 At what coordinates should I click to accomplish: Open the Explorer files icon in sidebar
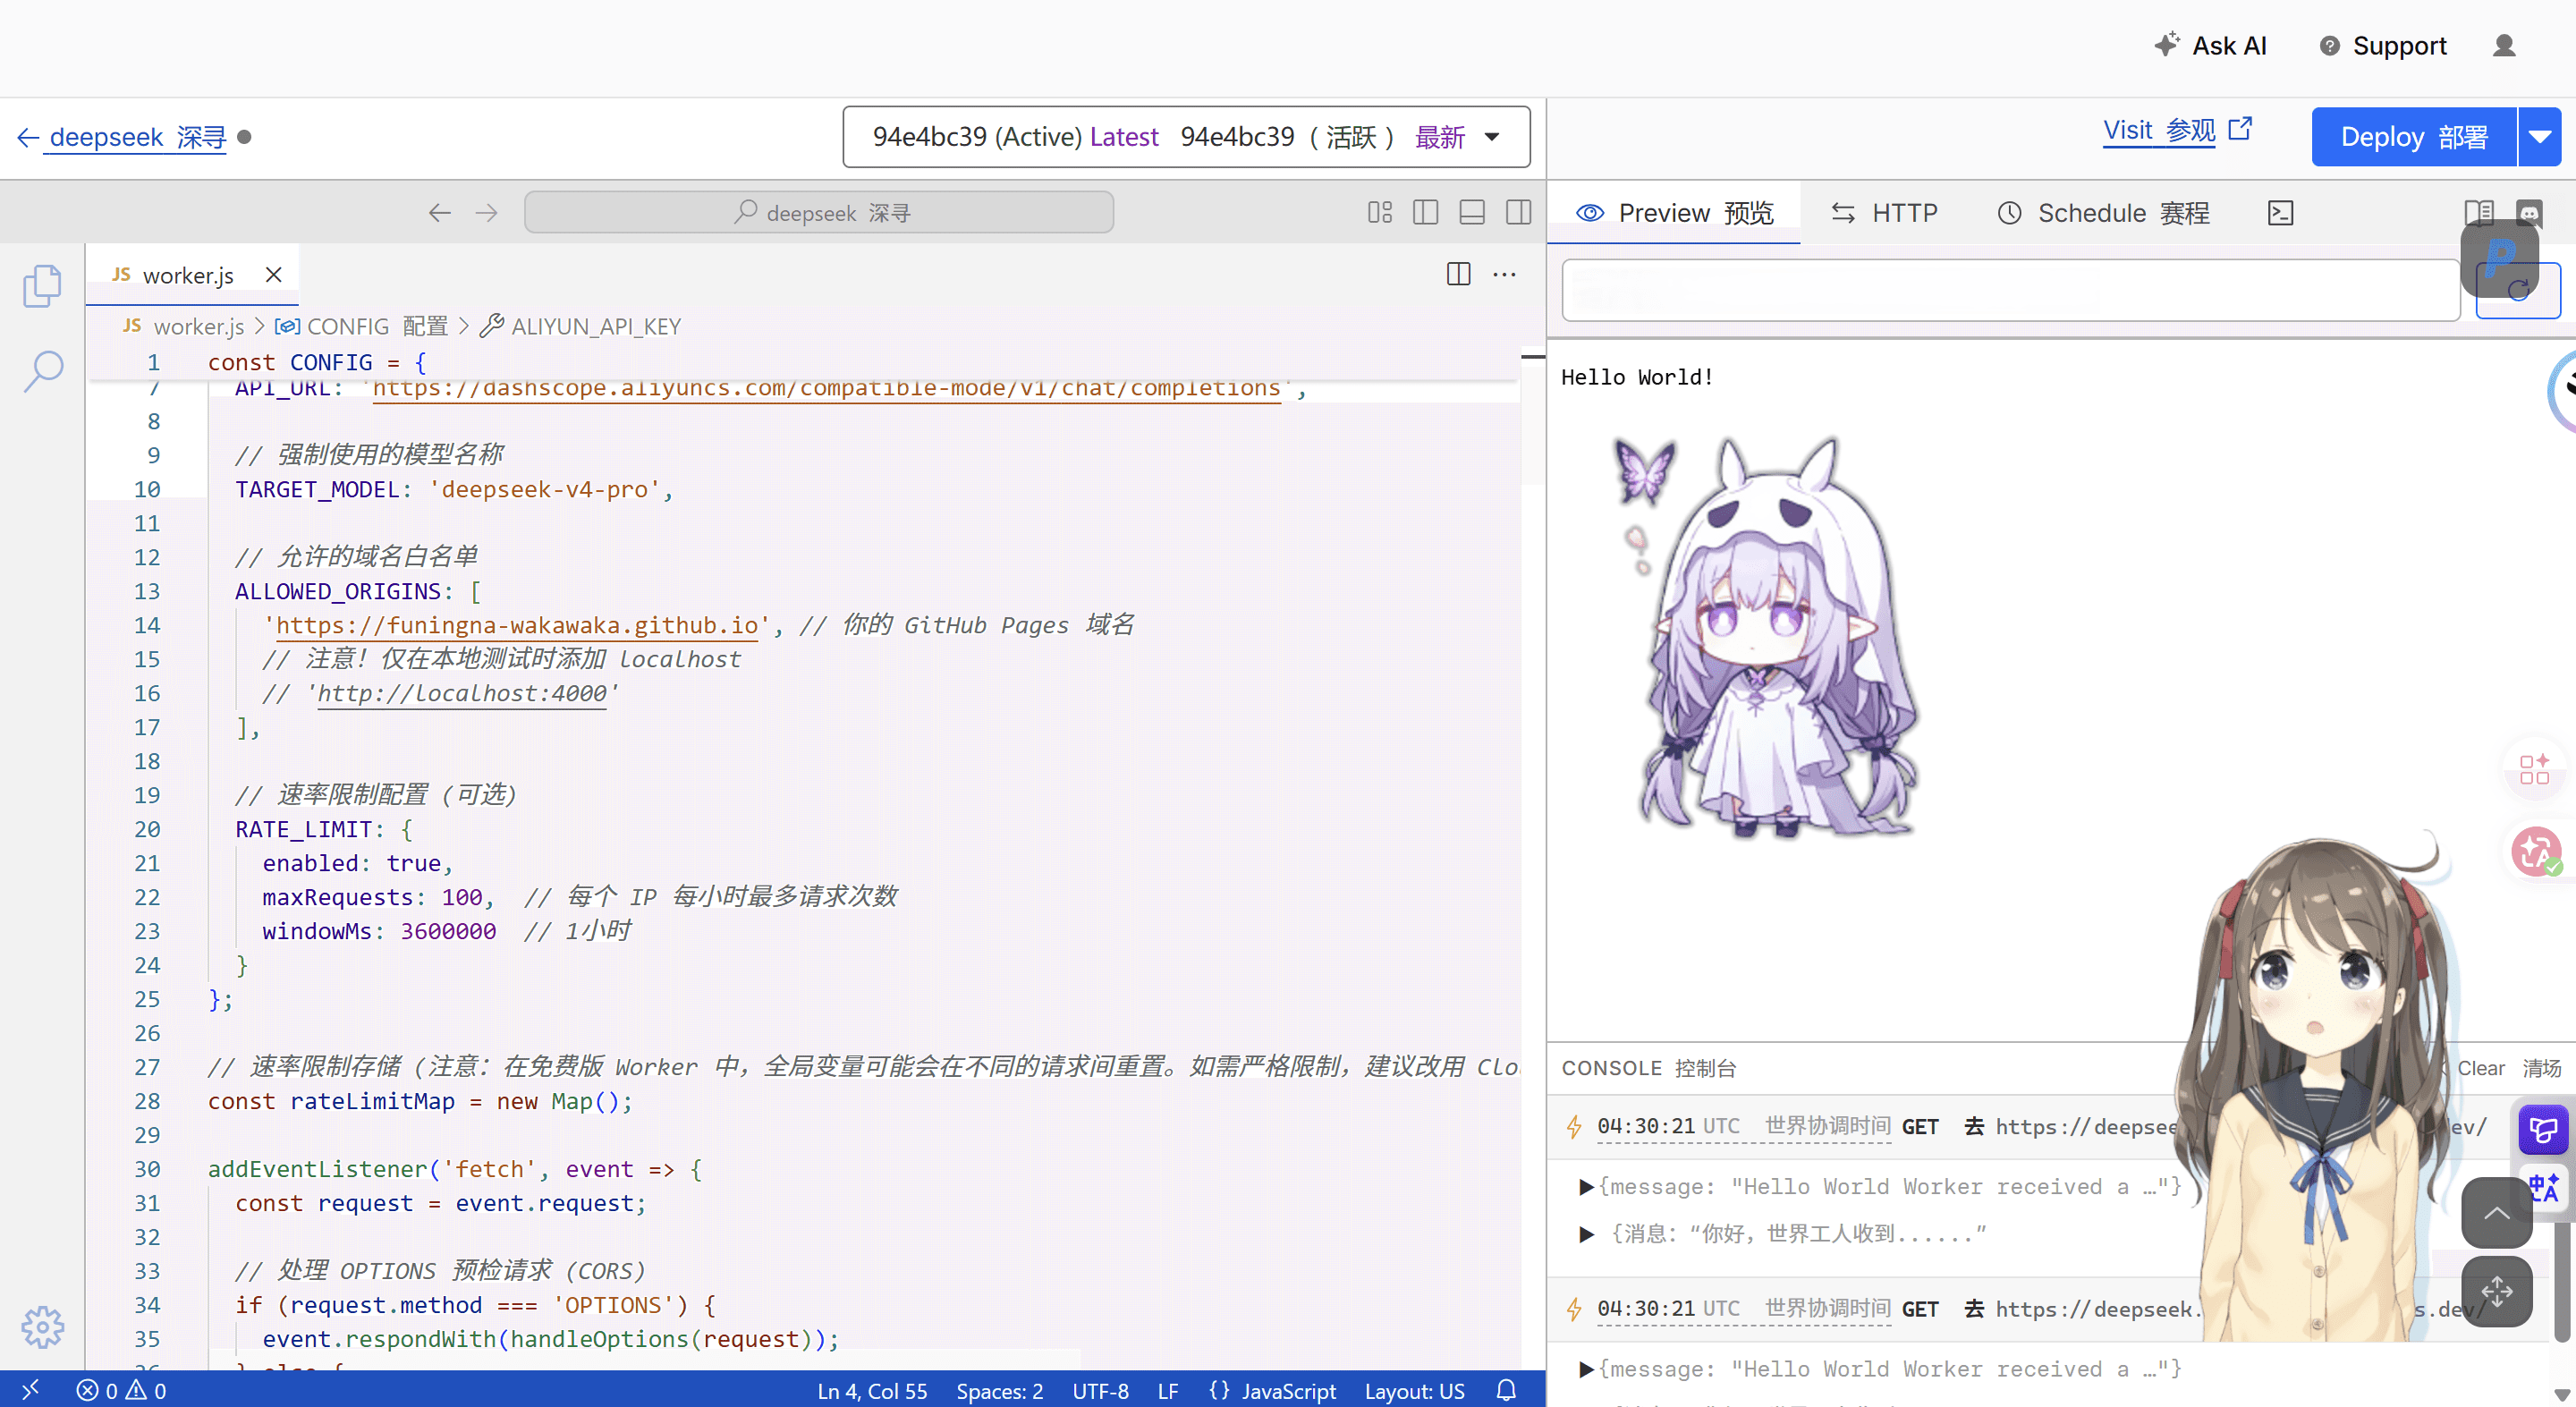click(x=42, y=286)
